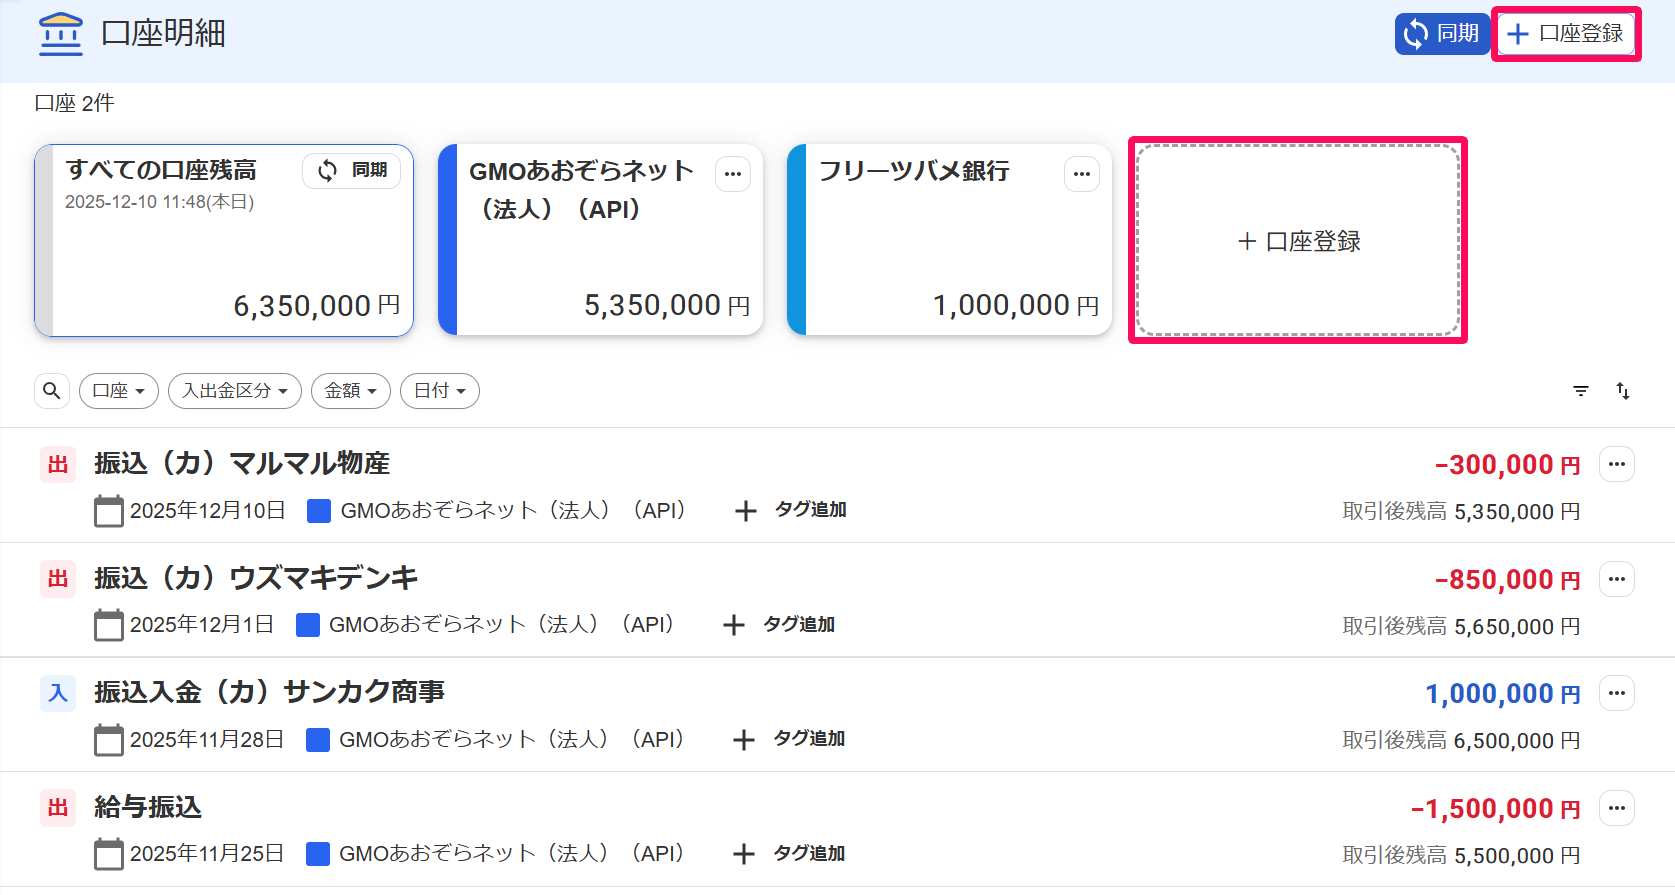Add tag to サンカク商事 transaction

tap(789, 739)
